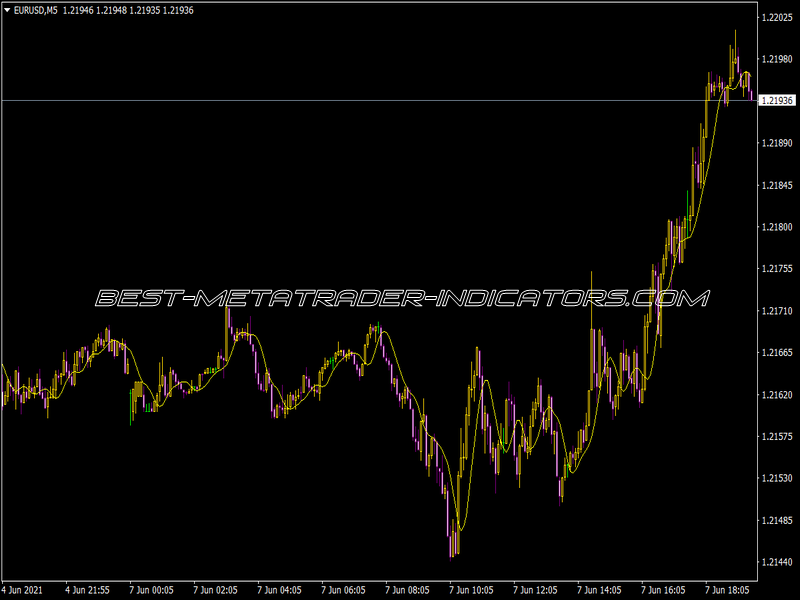Screen dimensions: 800x600
Task: Click the 7 Jun 16:05 time label
Action: coord(664,590)
